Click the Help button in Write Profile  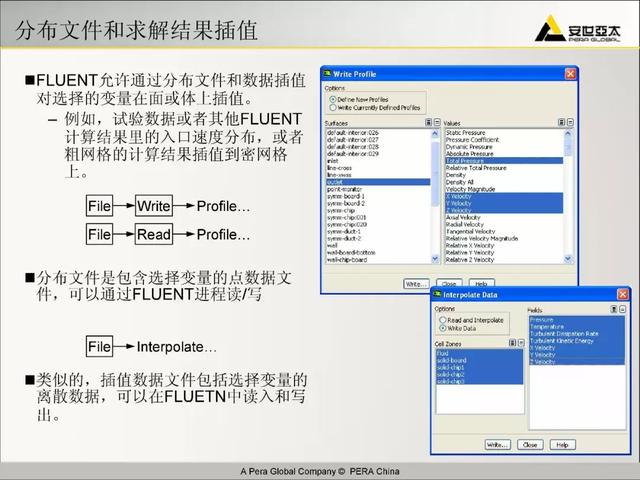click(482, 284)
